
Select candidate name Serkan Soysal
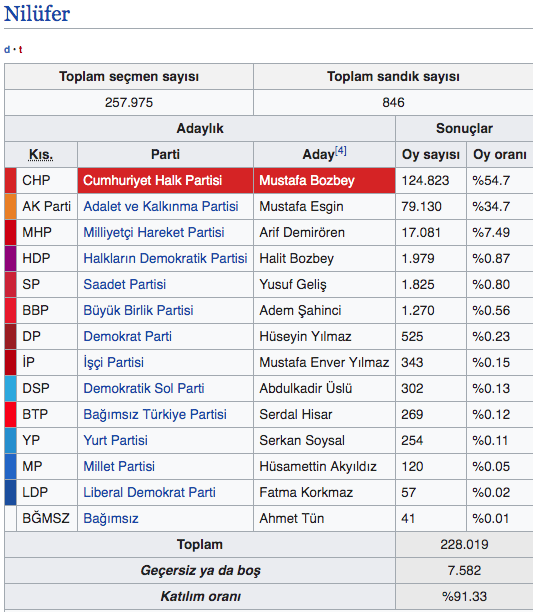[302, 441]
